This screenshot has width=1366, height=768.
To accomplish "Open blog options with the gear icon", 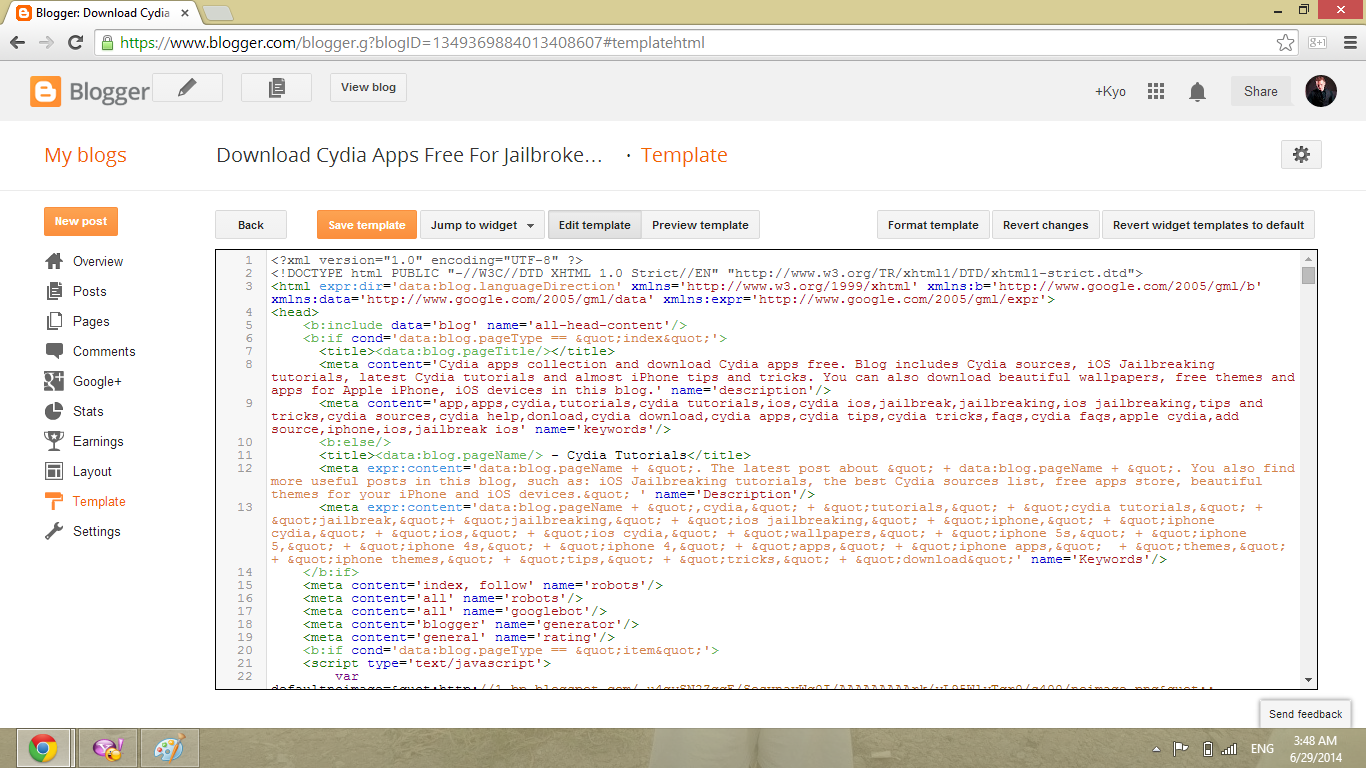I will click(1300, 155).
